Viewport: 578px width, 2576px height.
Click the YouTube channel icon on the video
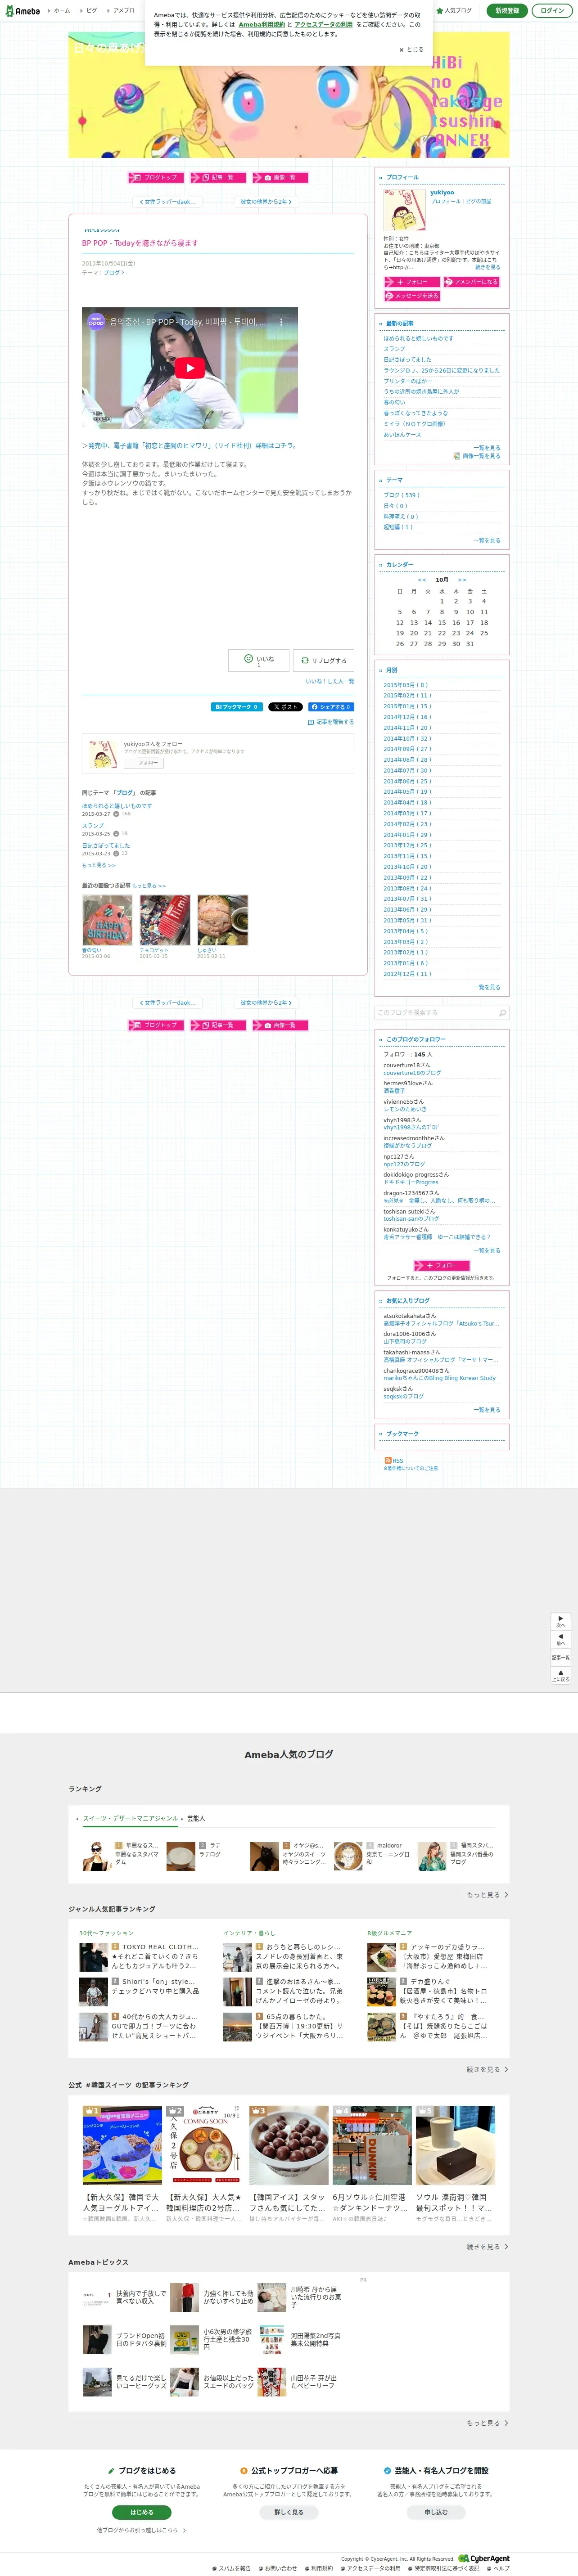coord(96,322)
